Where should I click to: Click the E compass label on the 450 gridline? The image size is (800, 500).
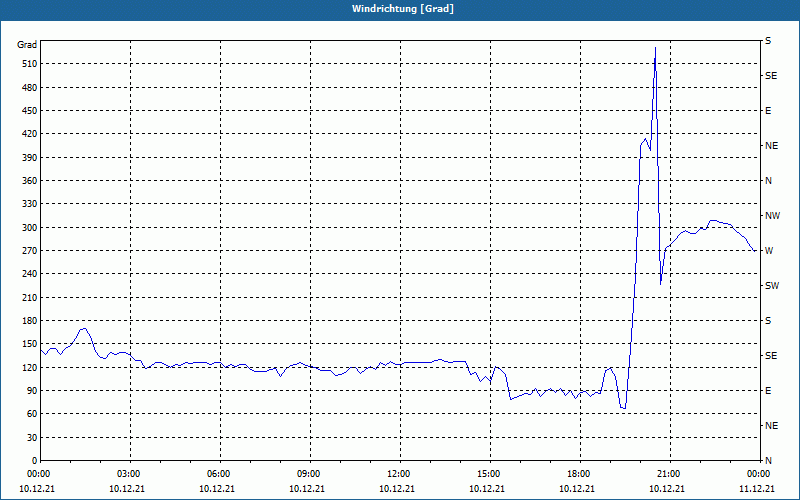click(x=768, y=111)
